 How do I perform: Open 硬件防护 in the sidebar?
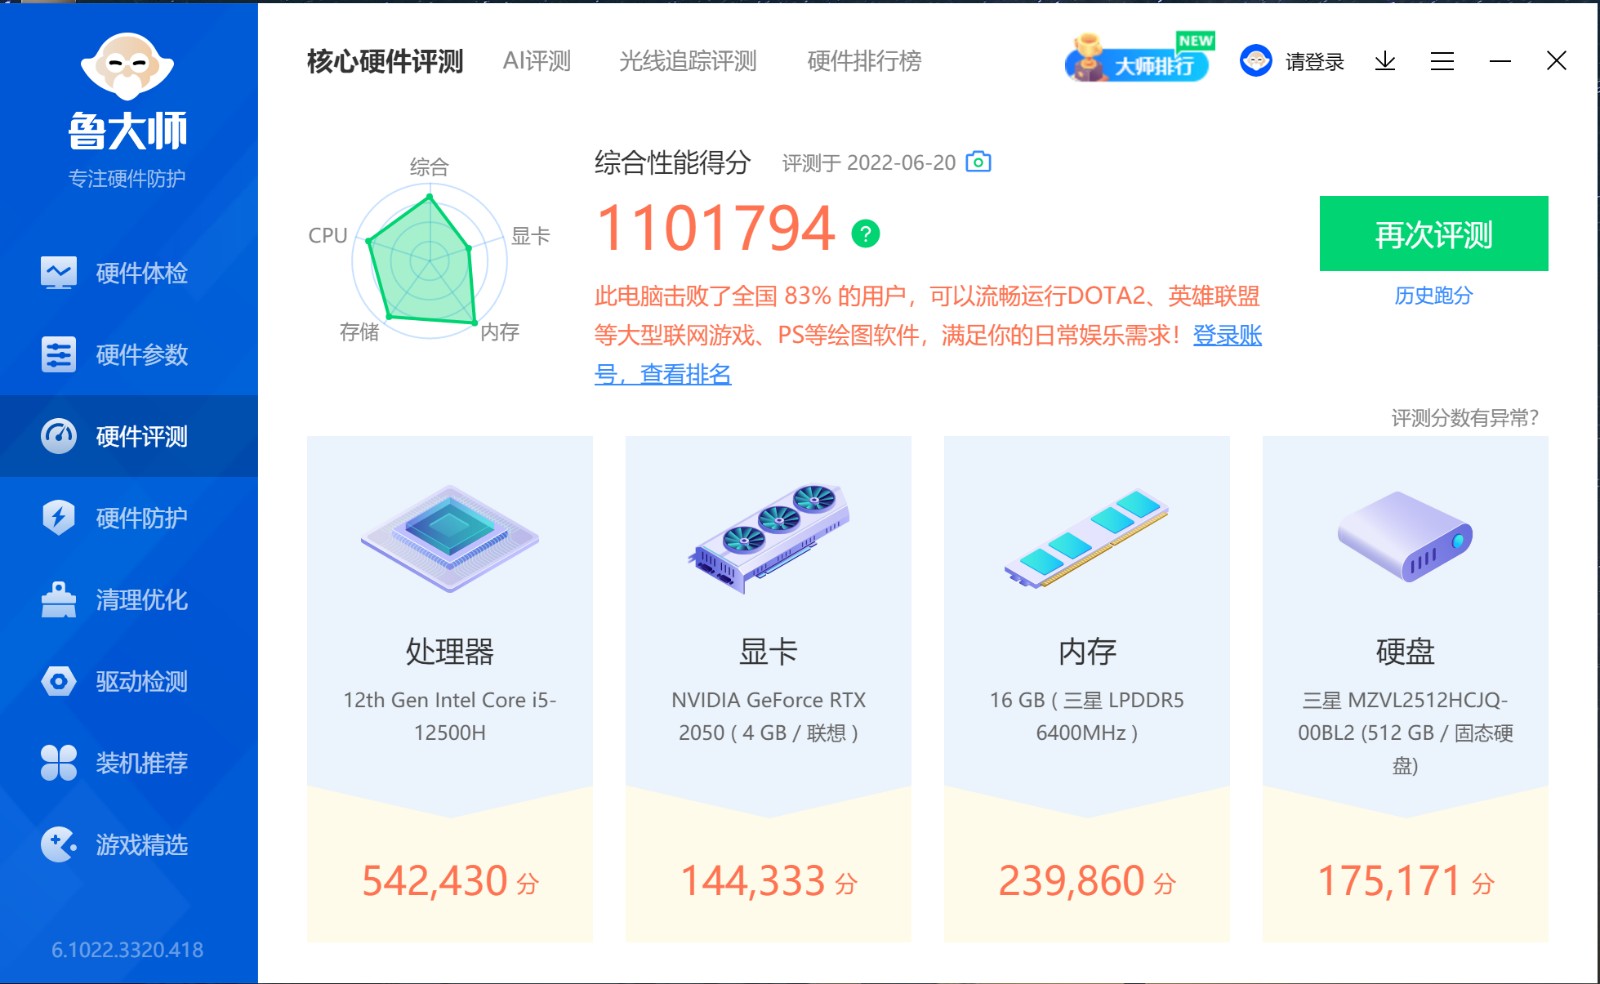(x=129, y=518)
